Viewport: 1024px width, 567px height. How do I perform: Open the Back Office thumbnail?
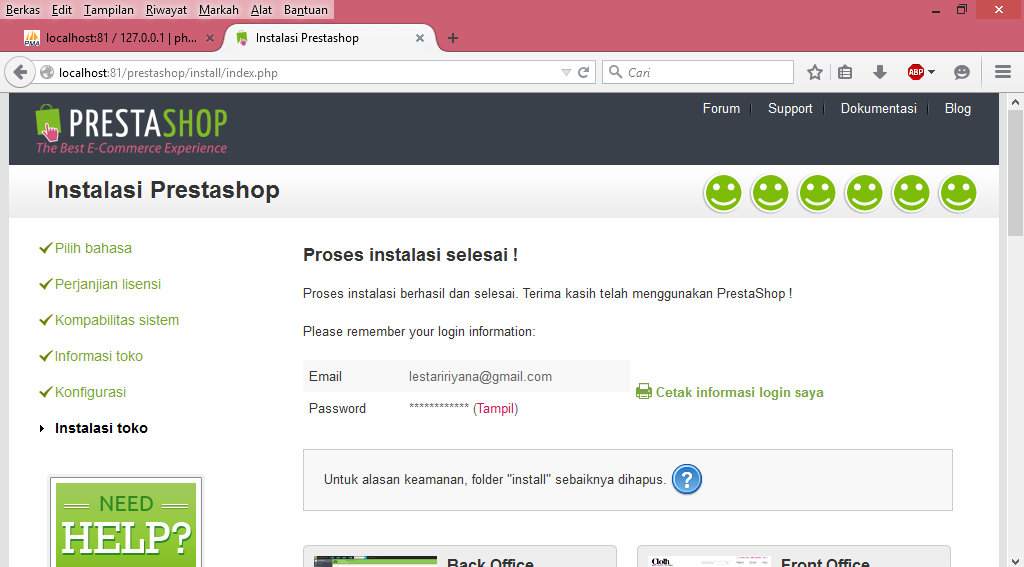click(375, 562)
